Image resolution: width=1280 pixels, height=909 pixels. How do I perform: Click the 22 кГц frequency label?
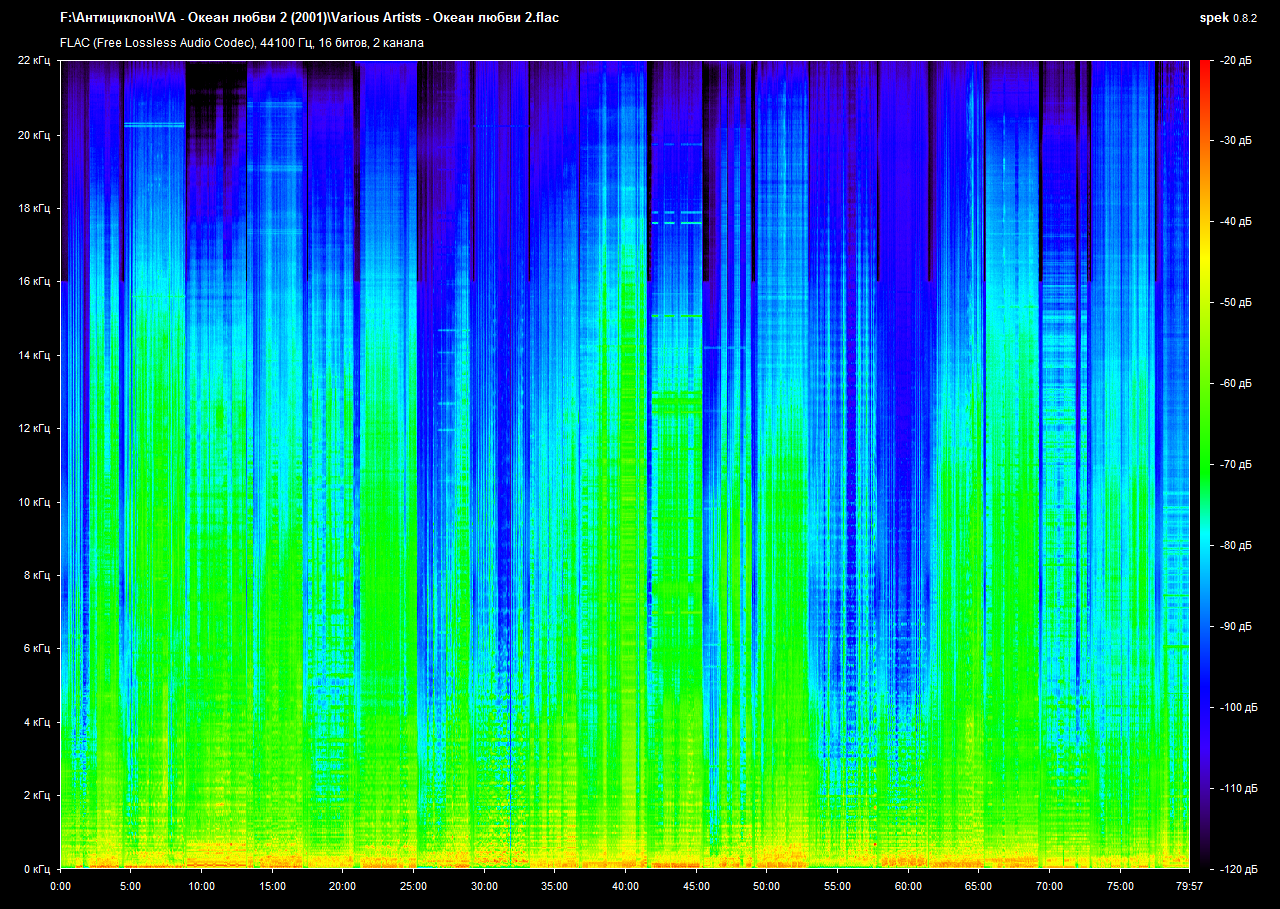(34, 61)
